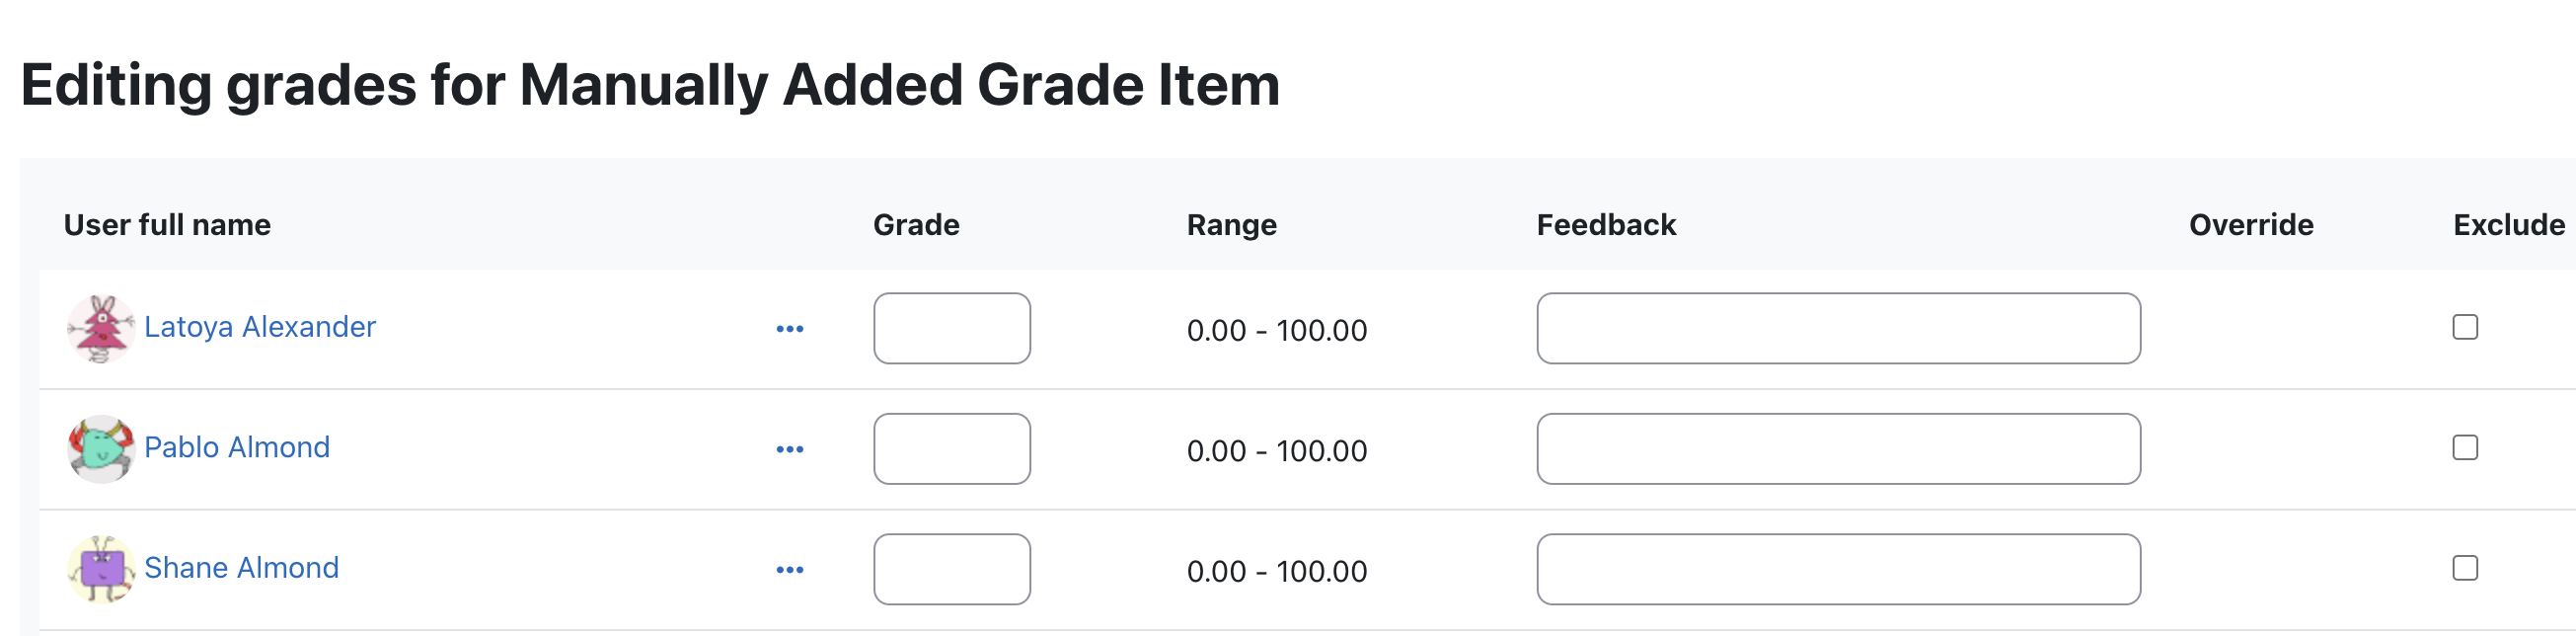This screenshot has height=636, width=2576.
Task: Click Latoya Alexander's avatar picture
Action: point(101,328)
